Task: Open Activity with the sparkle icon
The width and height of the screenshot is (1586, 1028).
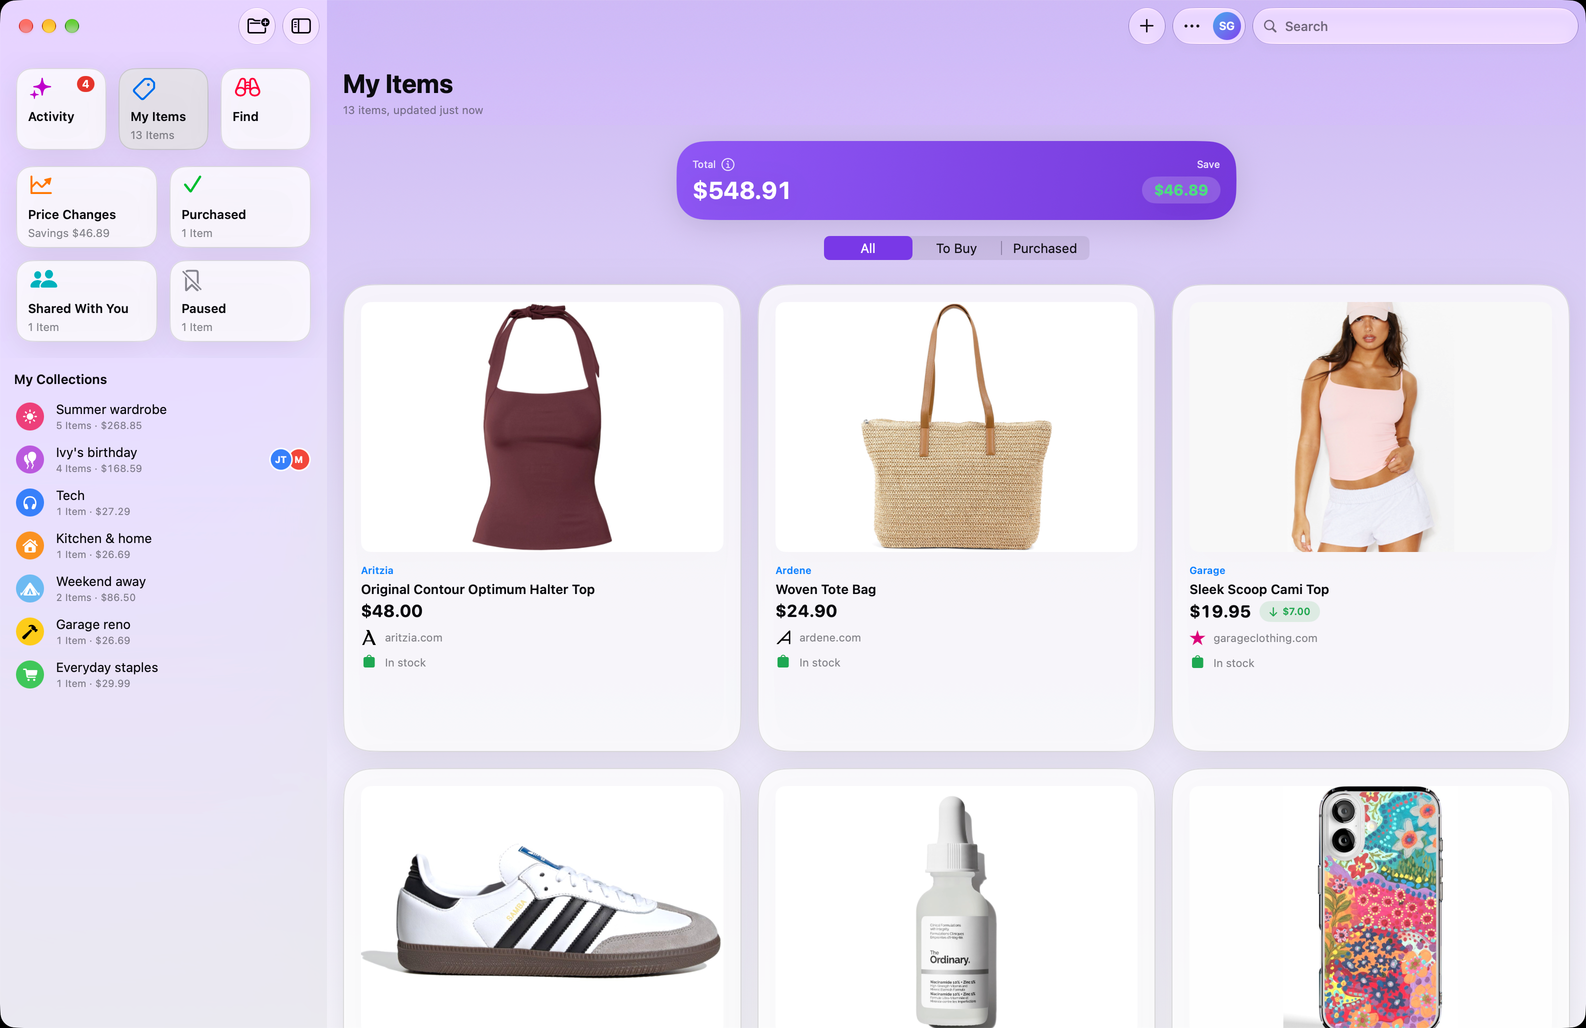Action: tap(61, 109)
